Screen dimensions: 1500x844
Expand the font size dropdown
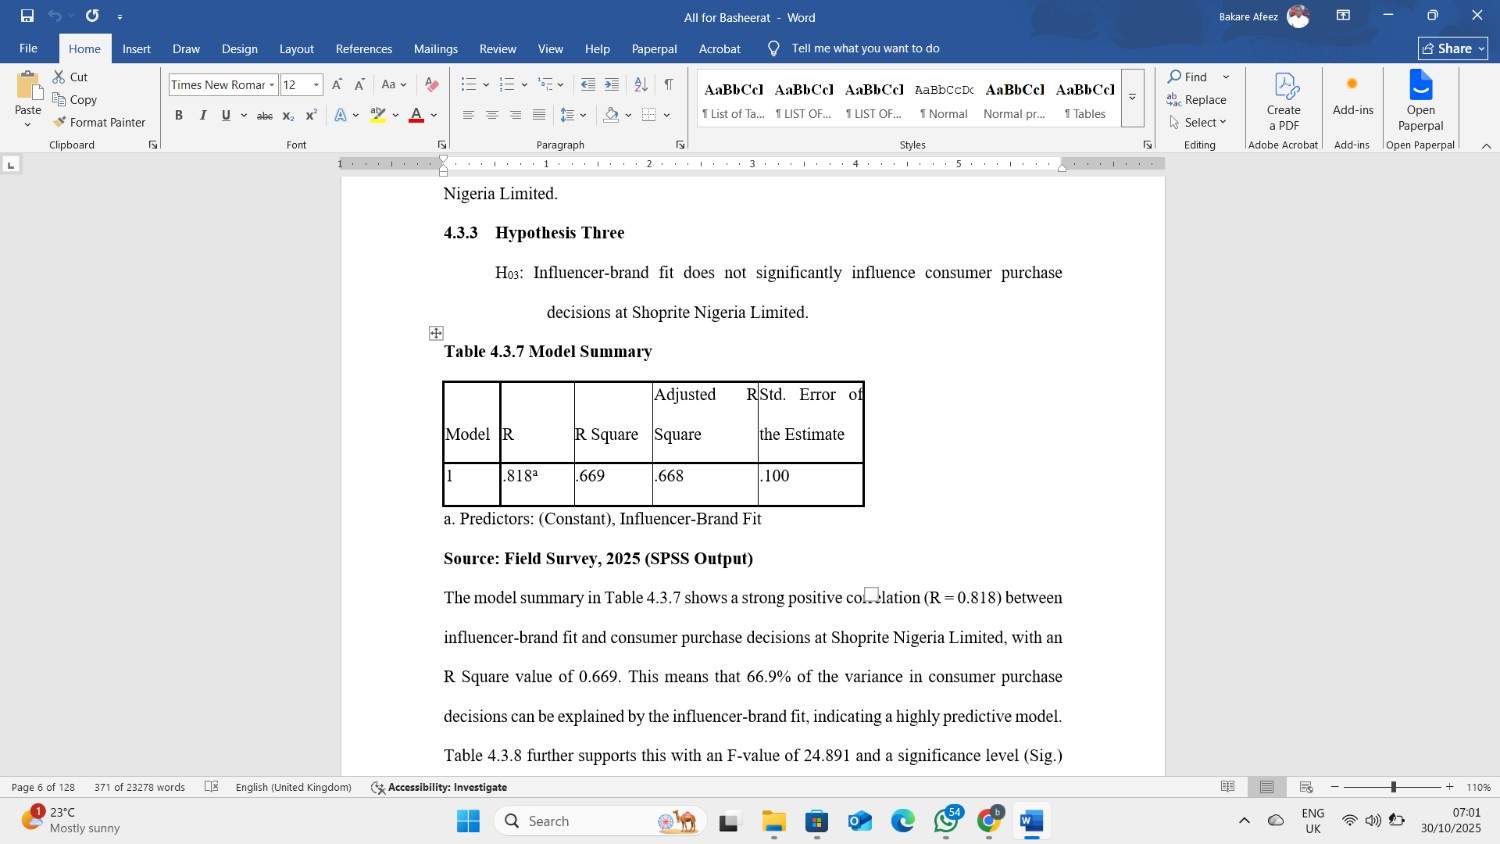316,85
